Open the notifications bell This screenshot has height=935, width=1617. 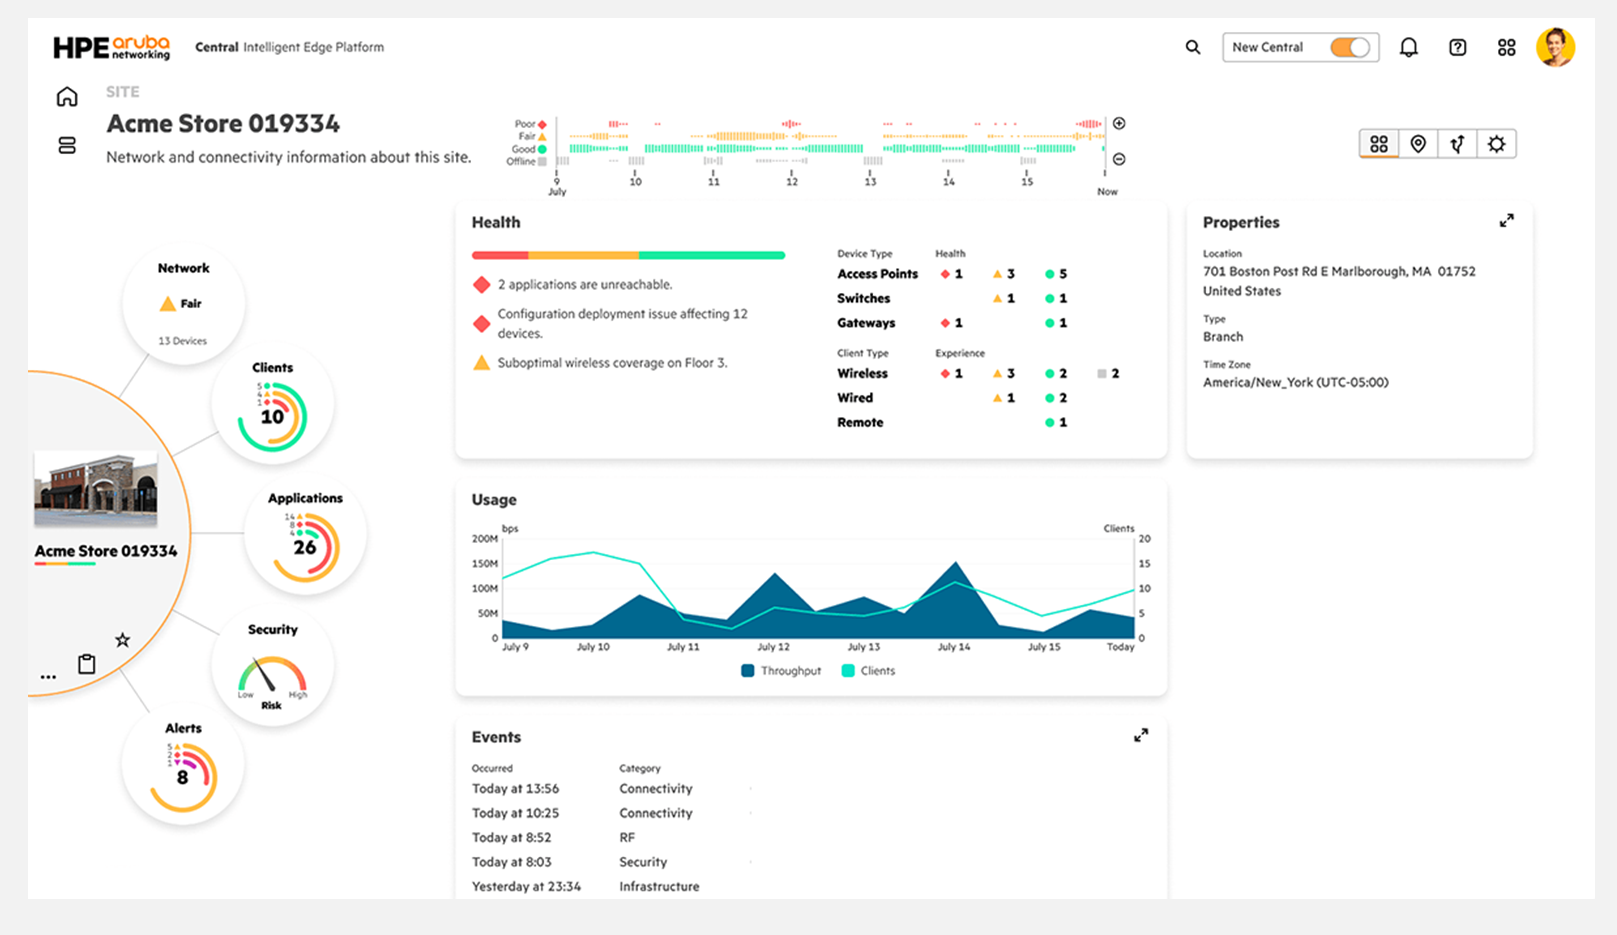point(1408,47)
